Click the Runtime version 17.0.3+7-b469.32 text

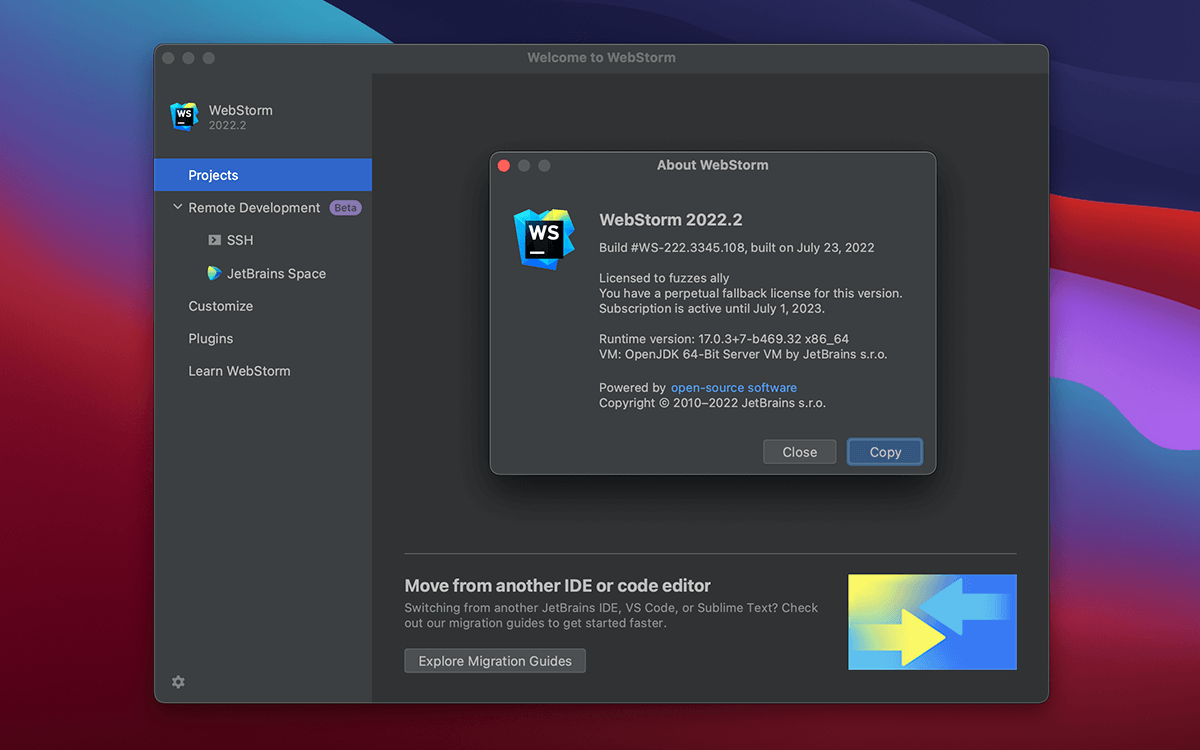[x=724, y=339]
